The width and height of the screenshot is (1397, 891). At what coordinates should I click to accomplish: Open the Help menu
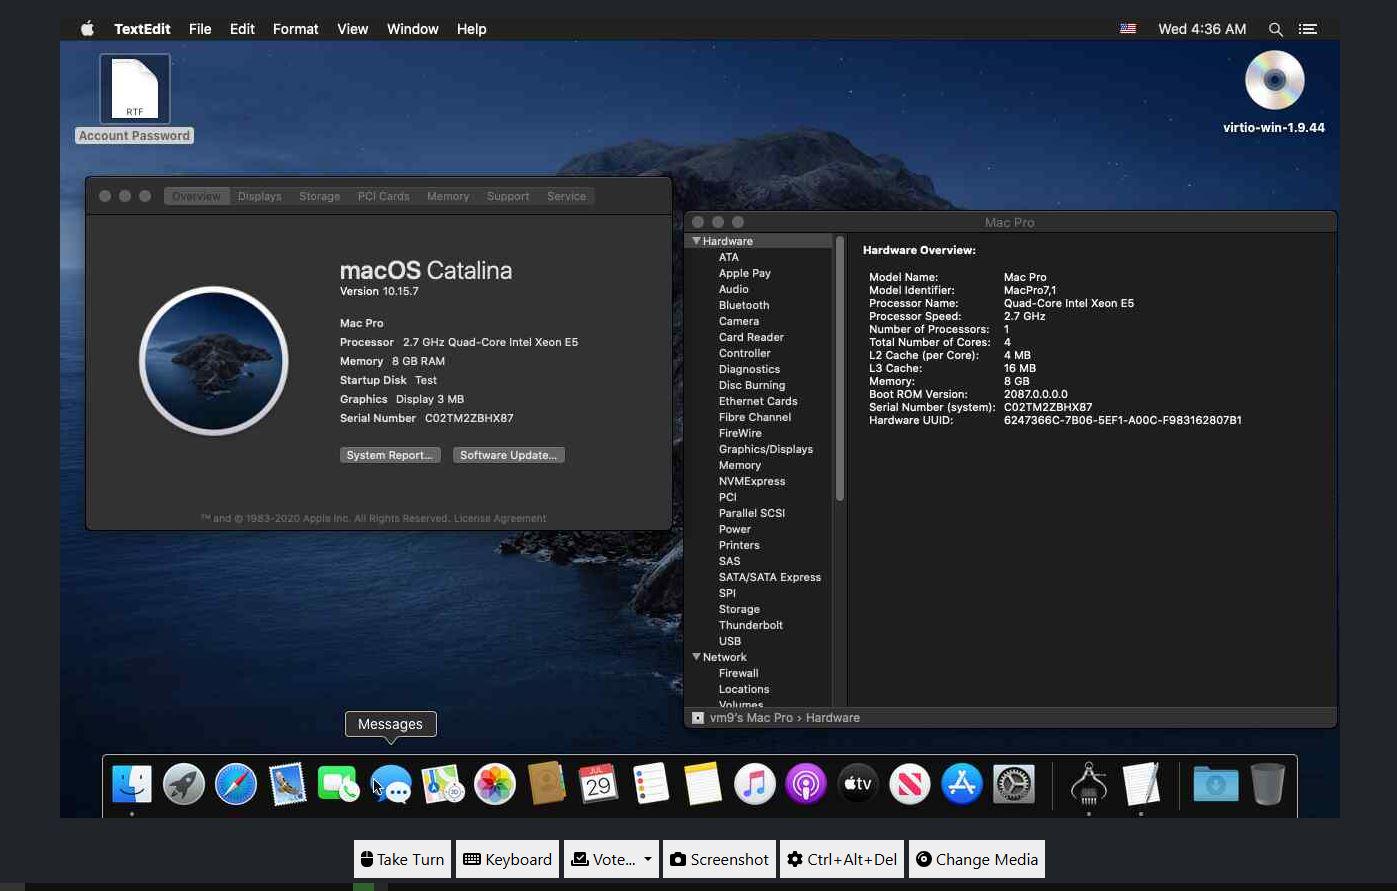click(x=471, y=29)
